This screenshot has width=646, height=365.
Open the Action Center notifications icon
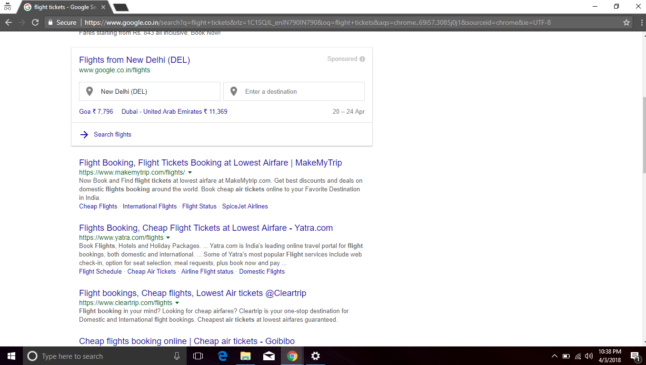coord(635,356)
